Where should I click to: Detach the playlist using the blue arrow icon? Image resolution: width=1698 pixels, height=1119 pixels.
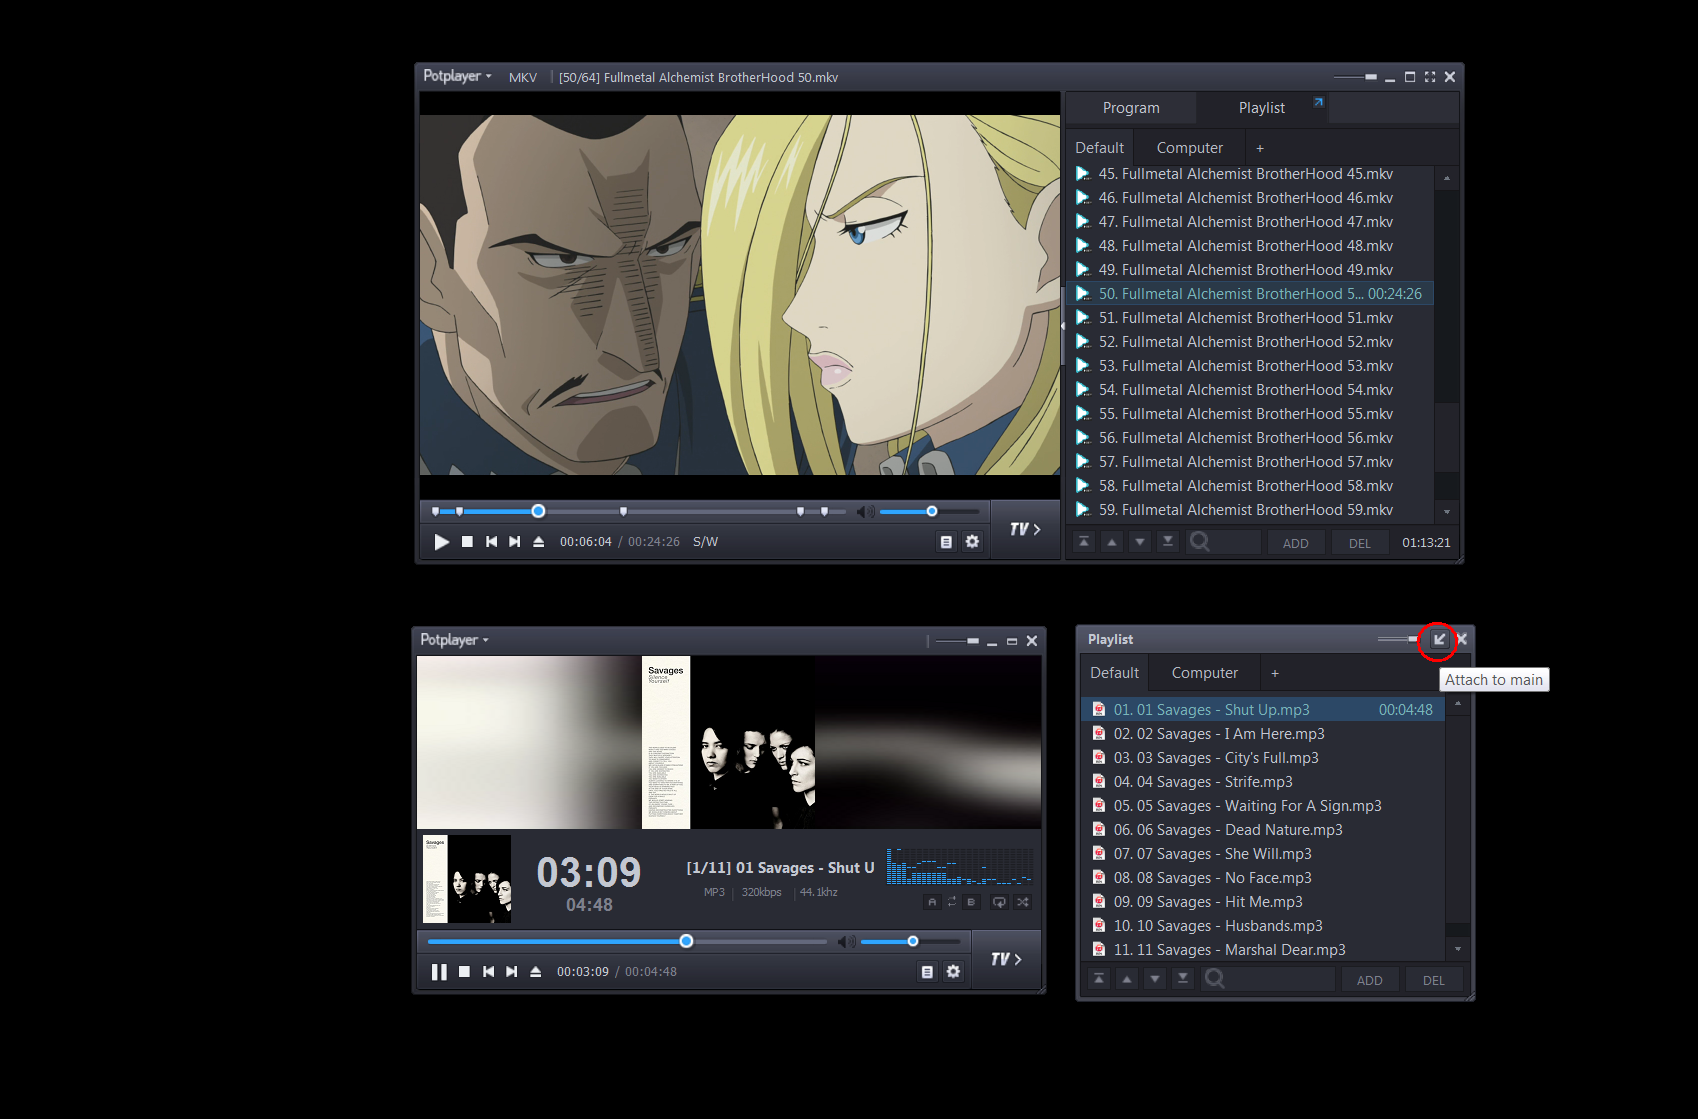pyautogui.click(x=1318, y=102)
